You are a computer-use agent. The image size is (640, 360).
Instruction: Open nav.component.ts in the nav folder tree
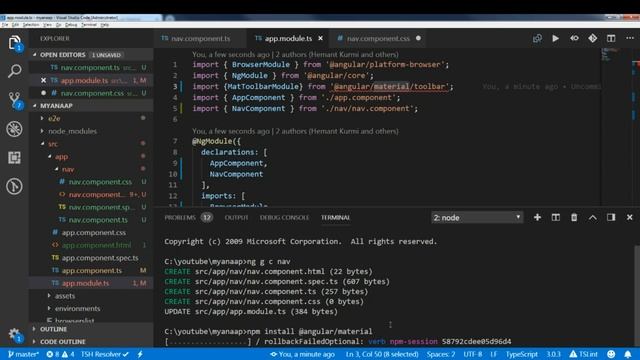pyautogui.click(x=98, y=220)
